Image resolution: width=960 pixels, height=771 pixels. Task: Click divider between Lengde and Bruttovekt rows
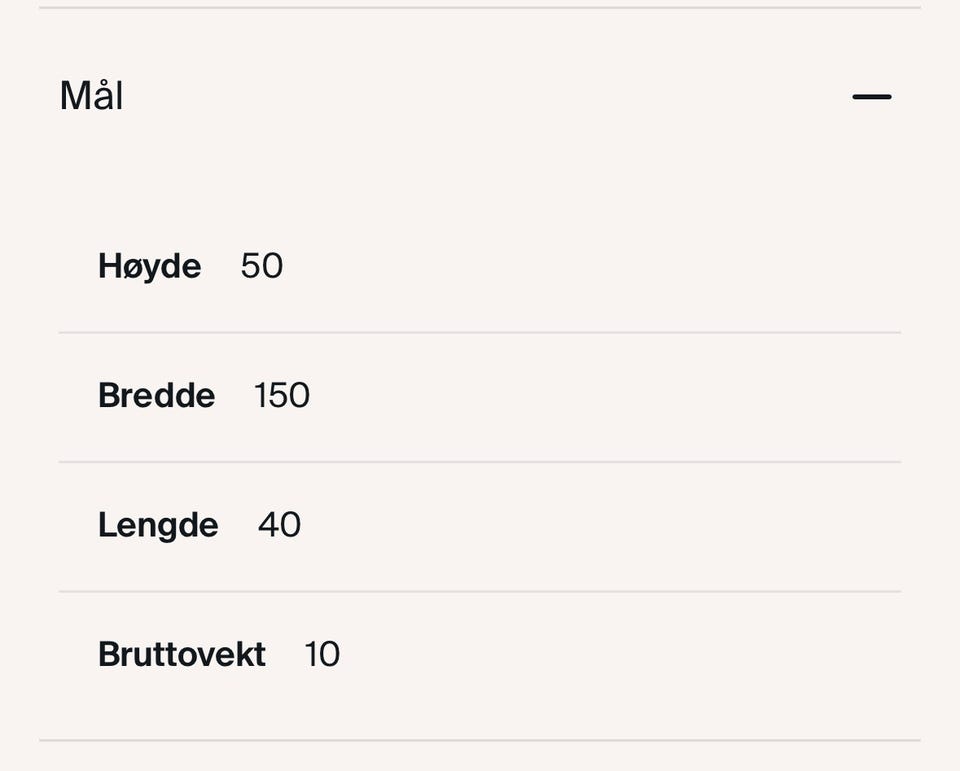480,591
